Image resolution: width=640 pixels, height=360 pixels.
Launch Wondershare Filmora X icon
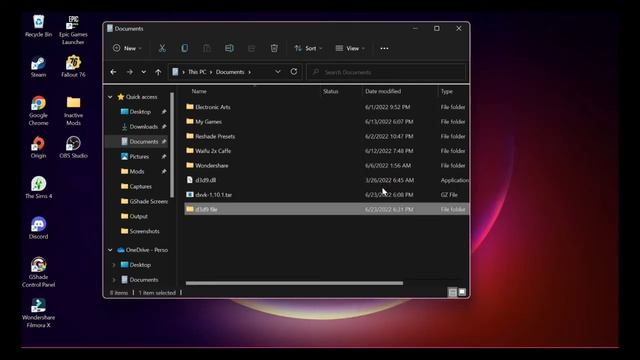pos(38,313)
